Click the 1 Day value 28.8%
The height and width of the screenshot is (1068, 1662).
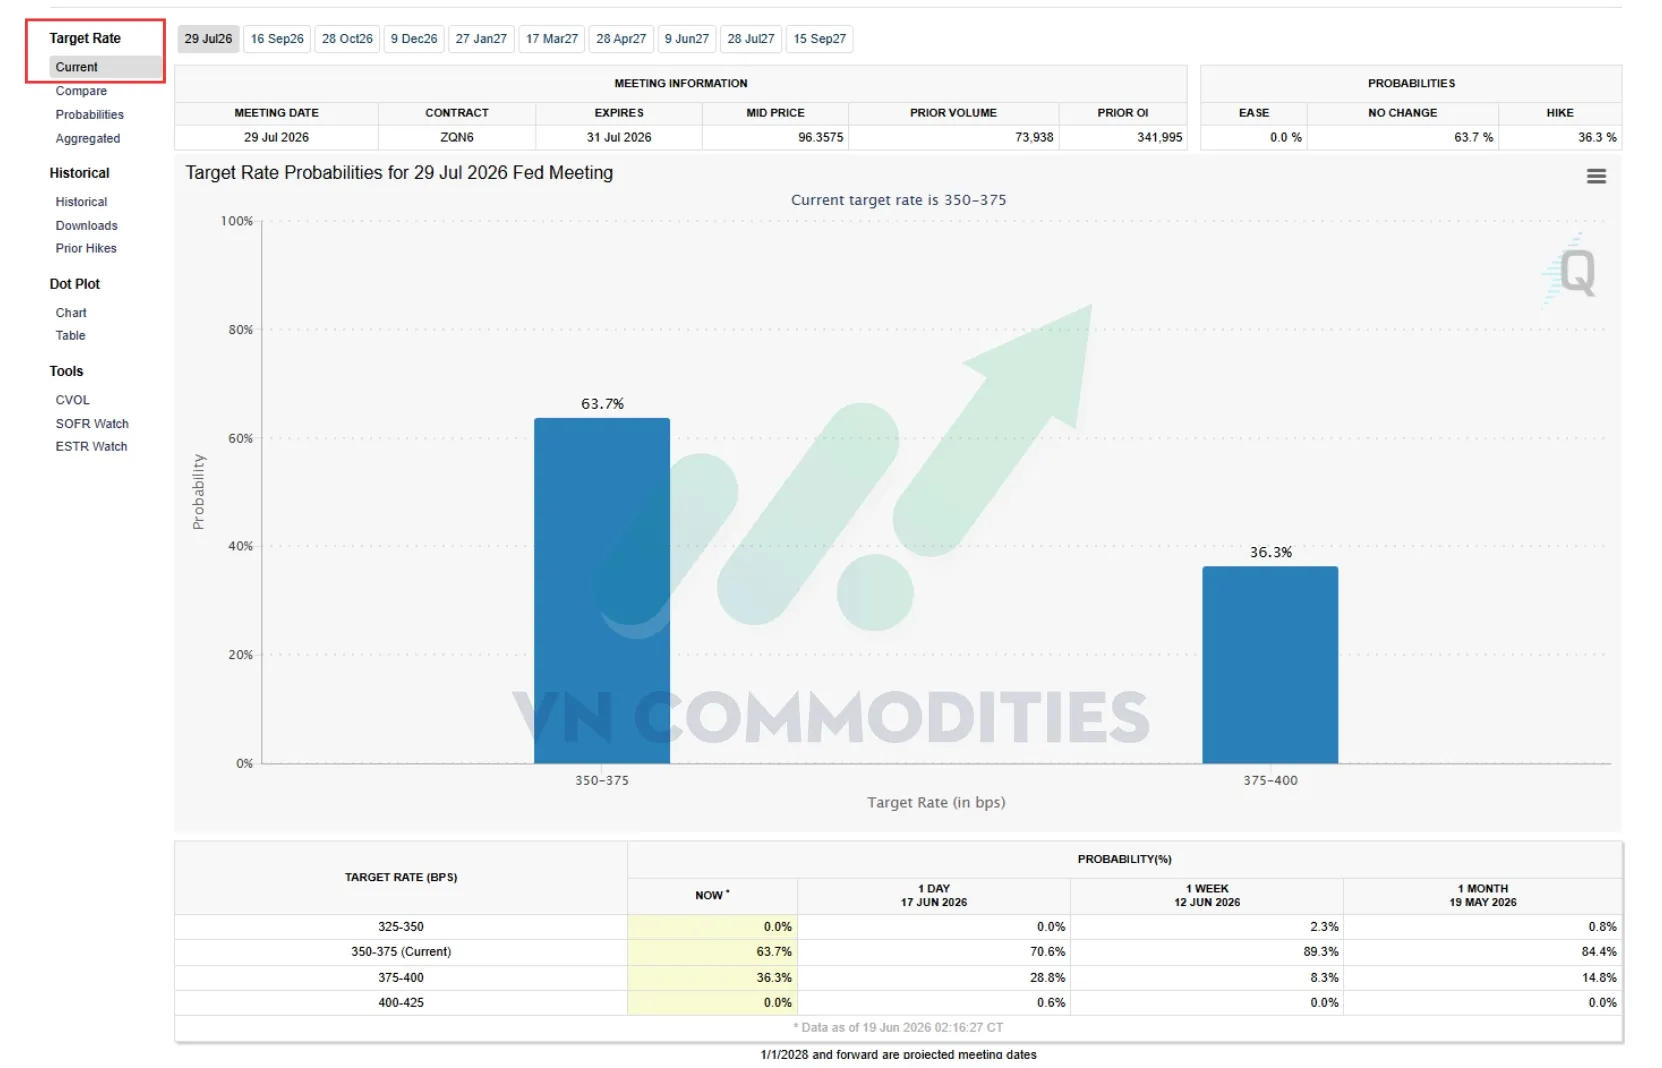(x=1047, y=978)
